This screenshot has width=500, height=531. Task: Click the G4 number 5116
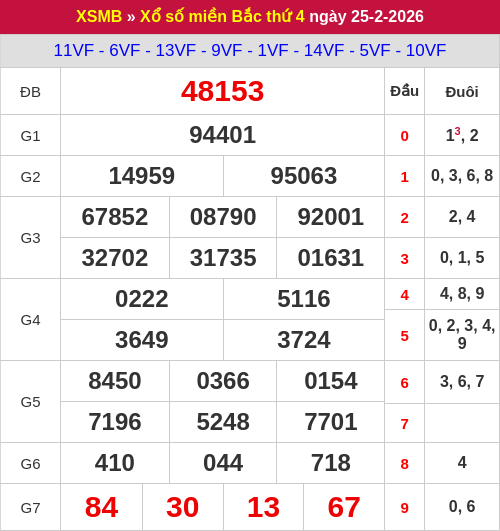point(304,299)
